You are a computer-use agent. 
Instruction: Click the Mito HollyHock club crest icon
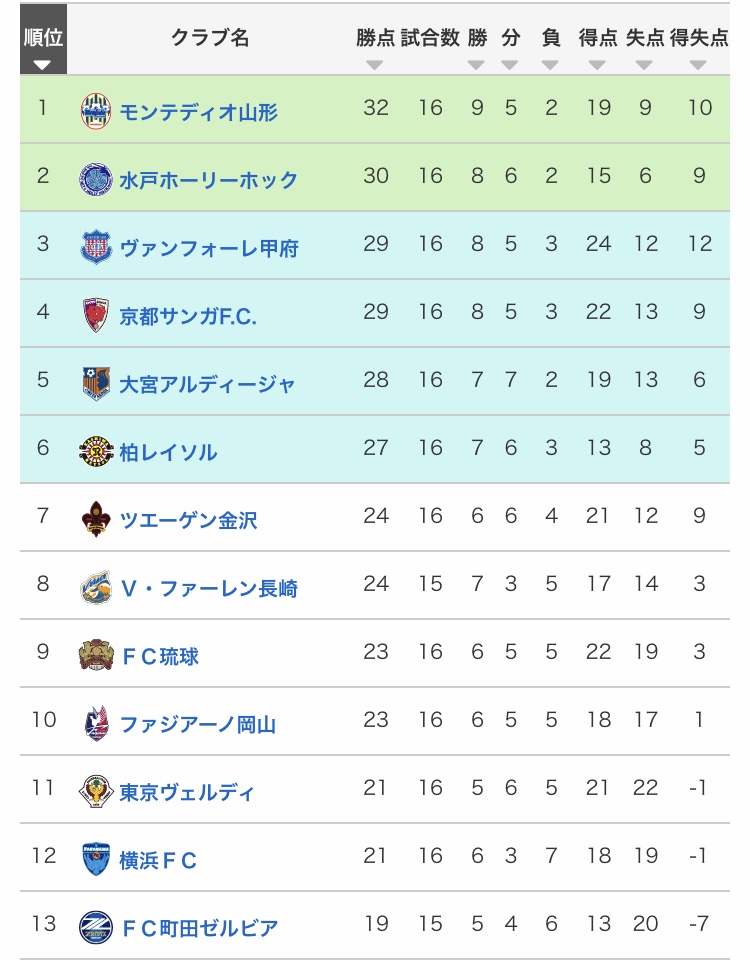click(x=96, y=179)
